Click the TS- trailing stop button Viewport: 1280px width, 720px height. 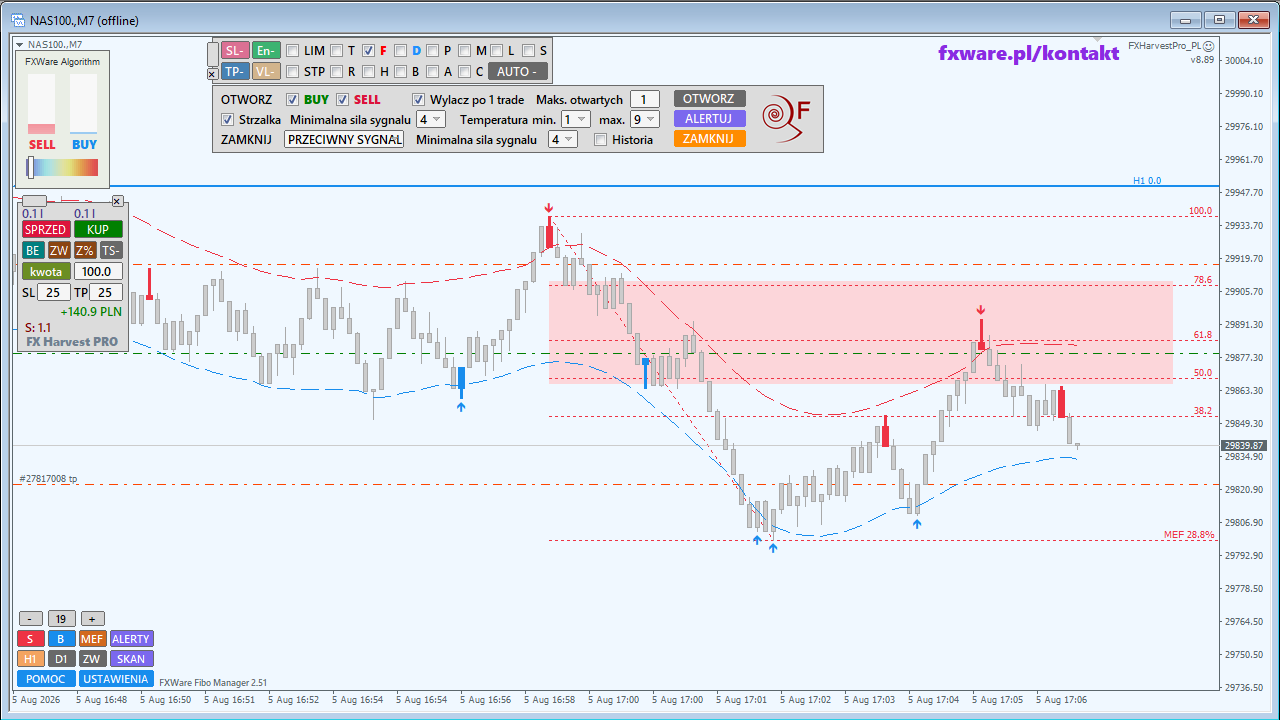111,250
